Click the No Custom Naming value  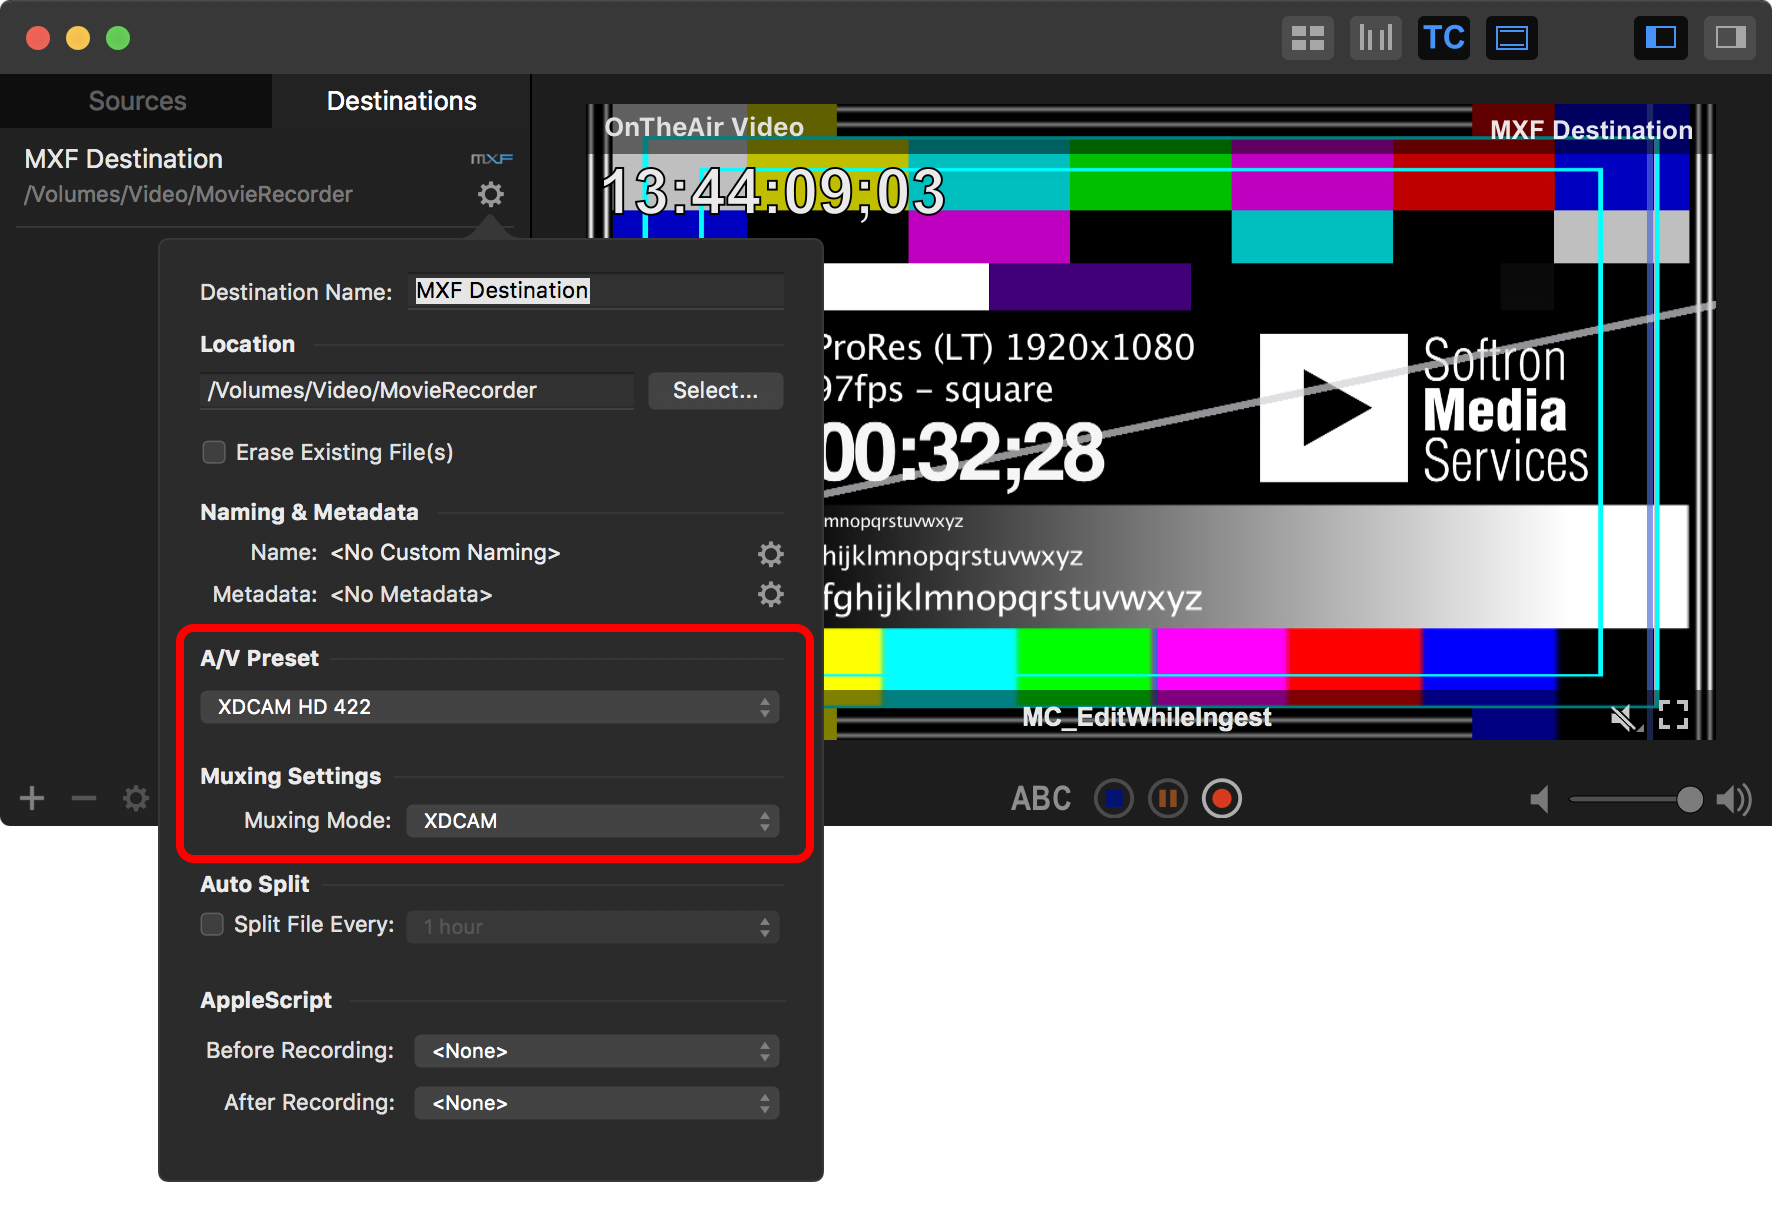[x=445, y=553]
